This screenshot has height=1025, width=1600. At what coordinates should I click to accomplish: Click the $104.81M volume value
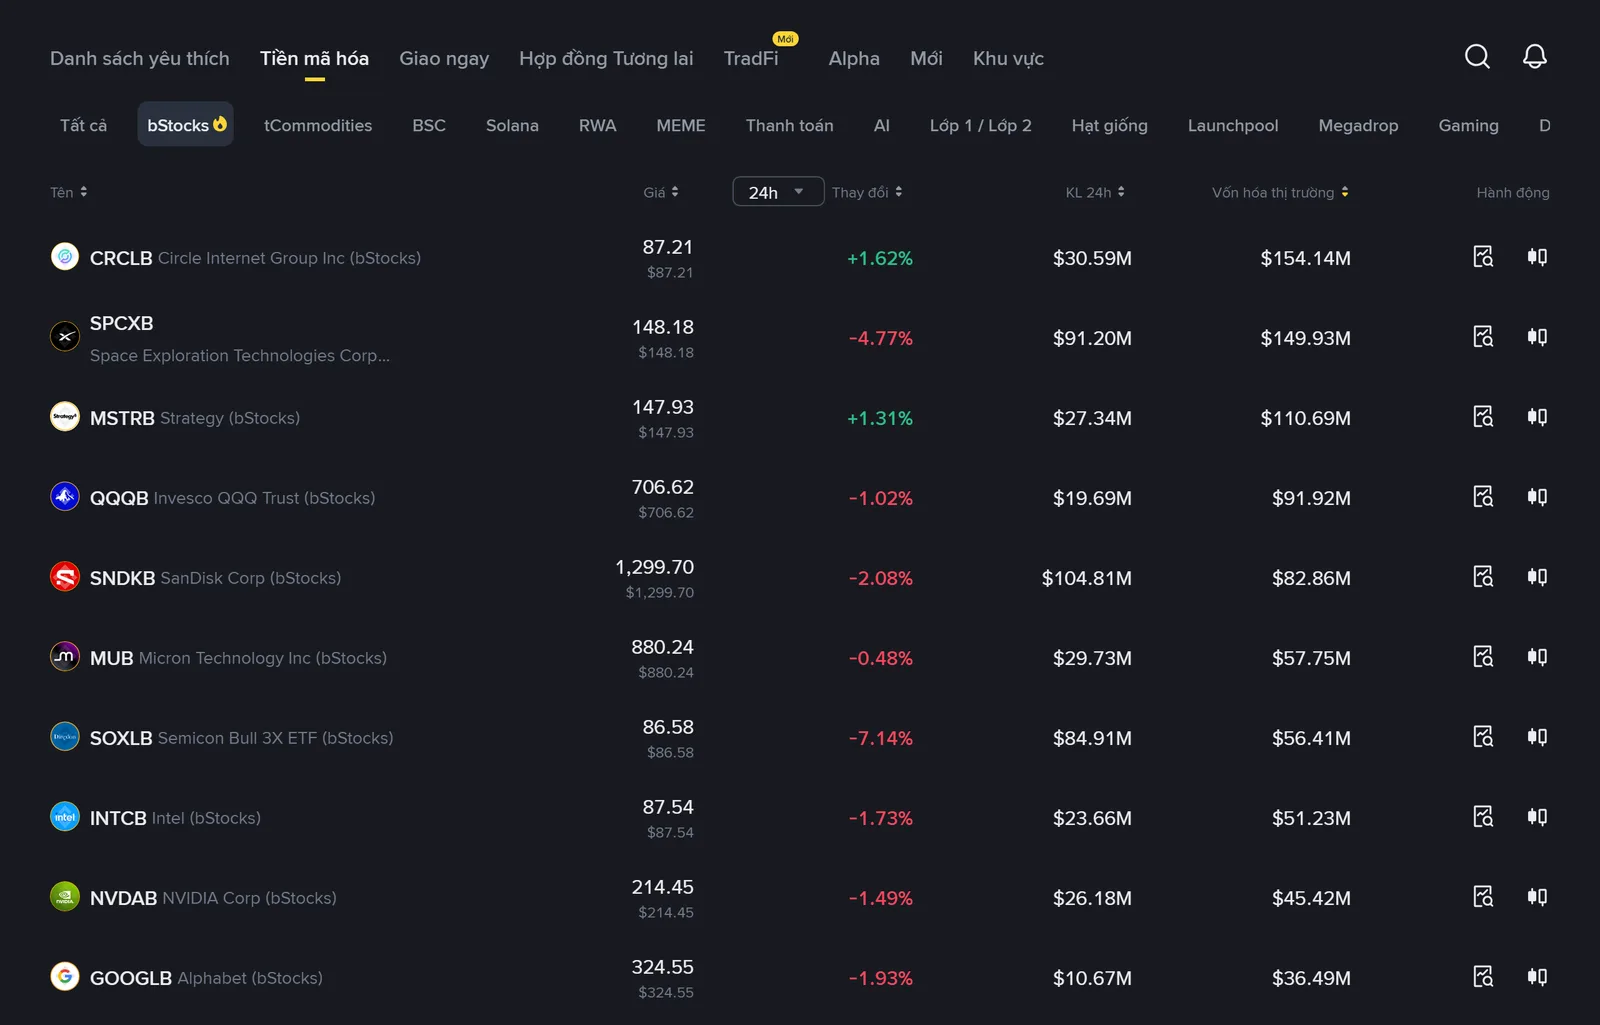[1087, 578]
